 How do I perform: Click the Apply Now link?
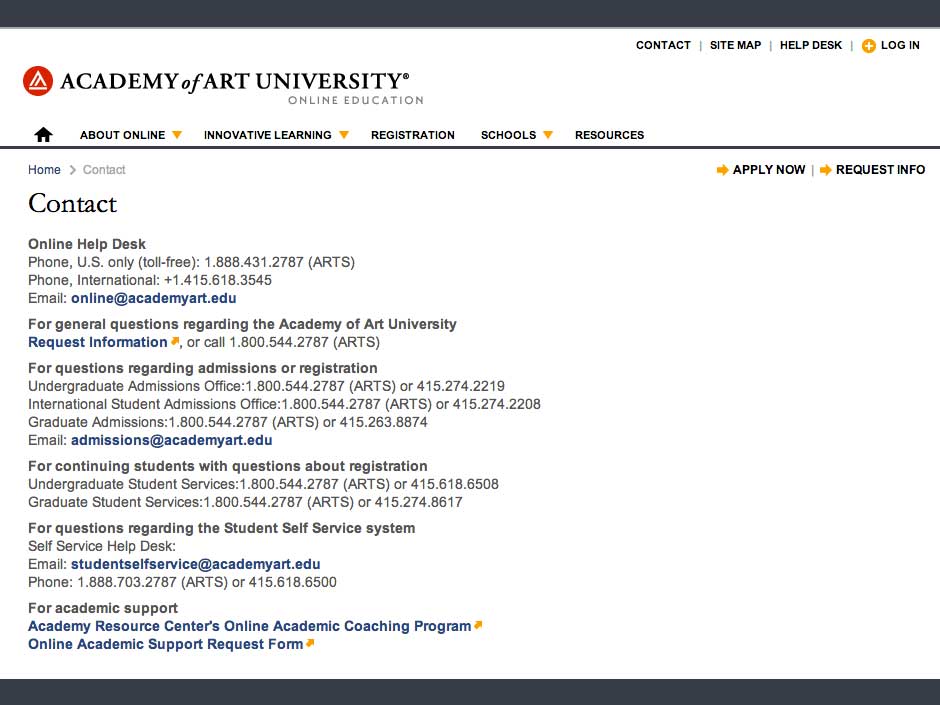[x=769, y=170]
